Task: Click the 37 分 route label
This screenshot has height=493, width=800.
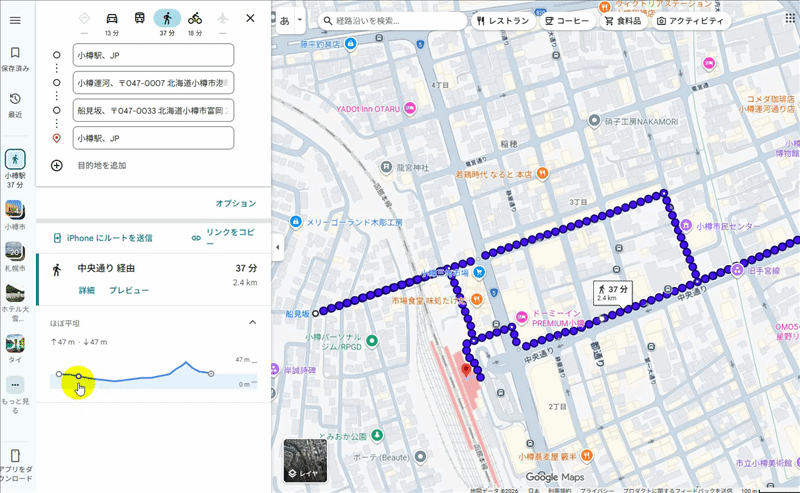Action: (613, 293)
